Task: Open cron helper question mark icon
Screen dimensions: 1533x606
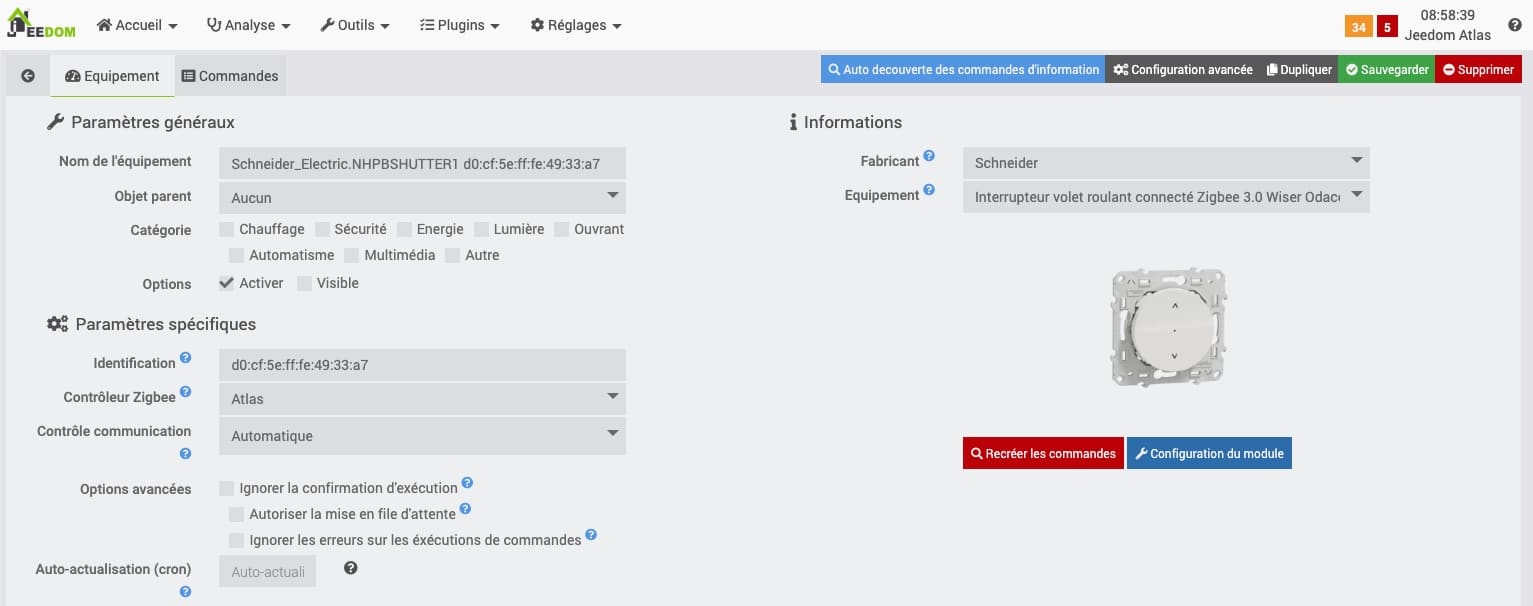Action: point(350,568)
